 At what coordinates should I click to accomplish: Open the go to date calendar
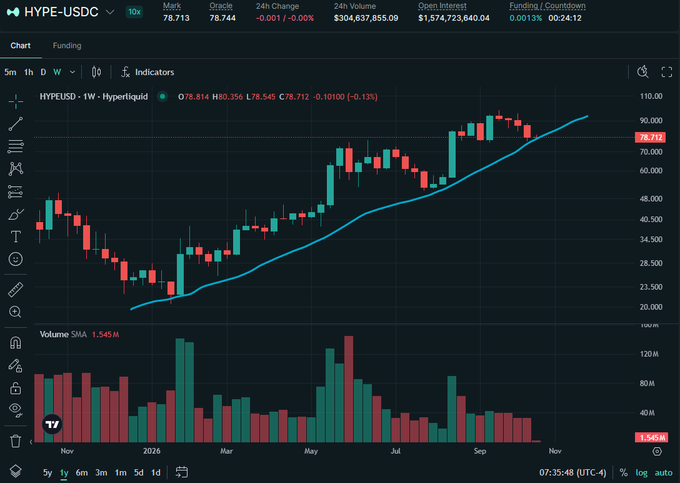pyautogui.click(x=182, y=472)
